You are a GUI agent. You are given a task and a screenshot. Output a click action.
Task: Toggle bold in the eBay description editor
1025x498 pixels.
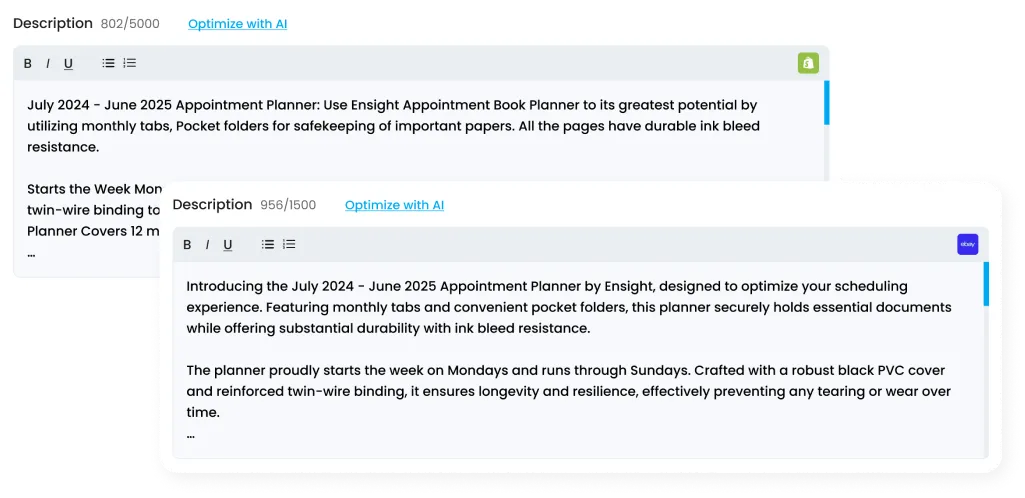tap(187, 245)
